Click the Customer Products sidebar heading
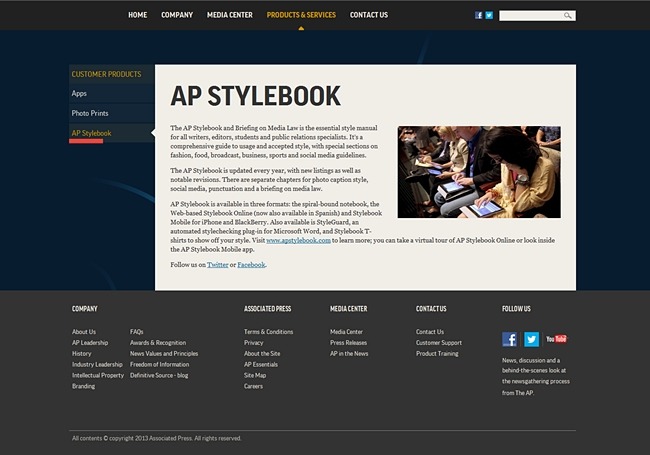 pyautogui.click(x=107, y=74)
